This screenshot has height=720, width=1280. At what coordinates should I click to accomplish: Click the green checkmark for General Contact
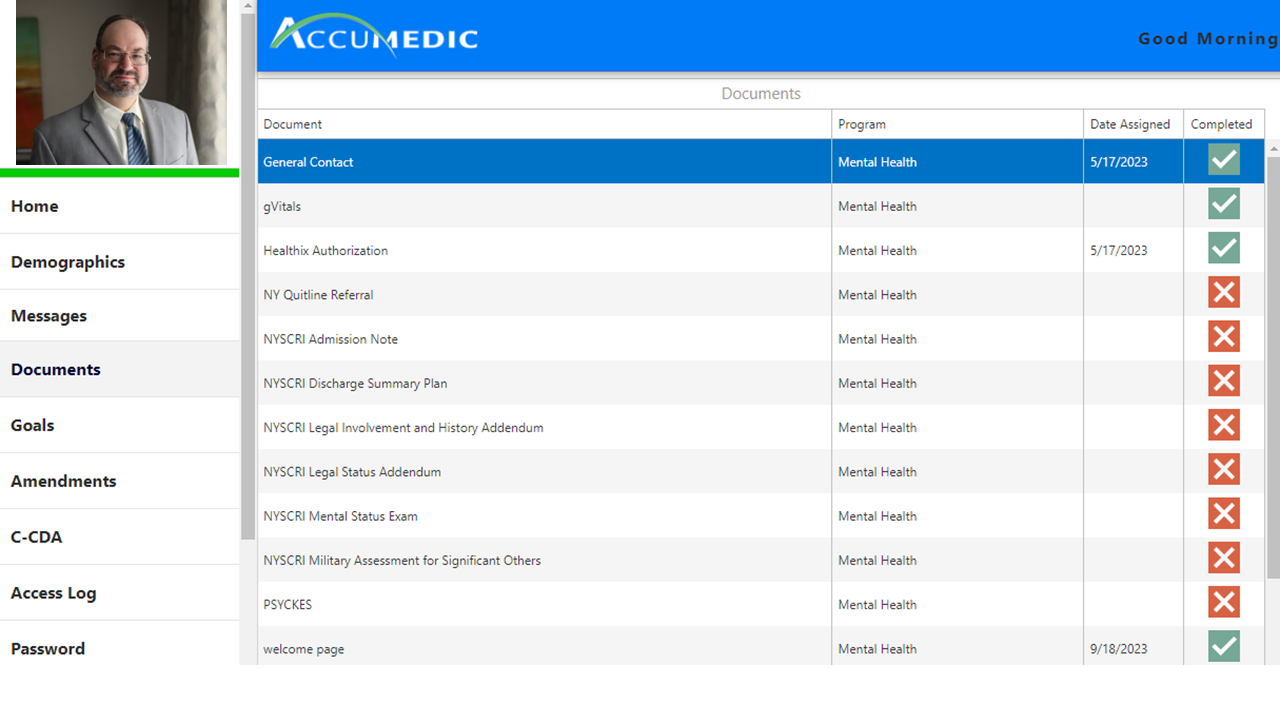point(1223,159)
